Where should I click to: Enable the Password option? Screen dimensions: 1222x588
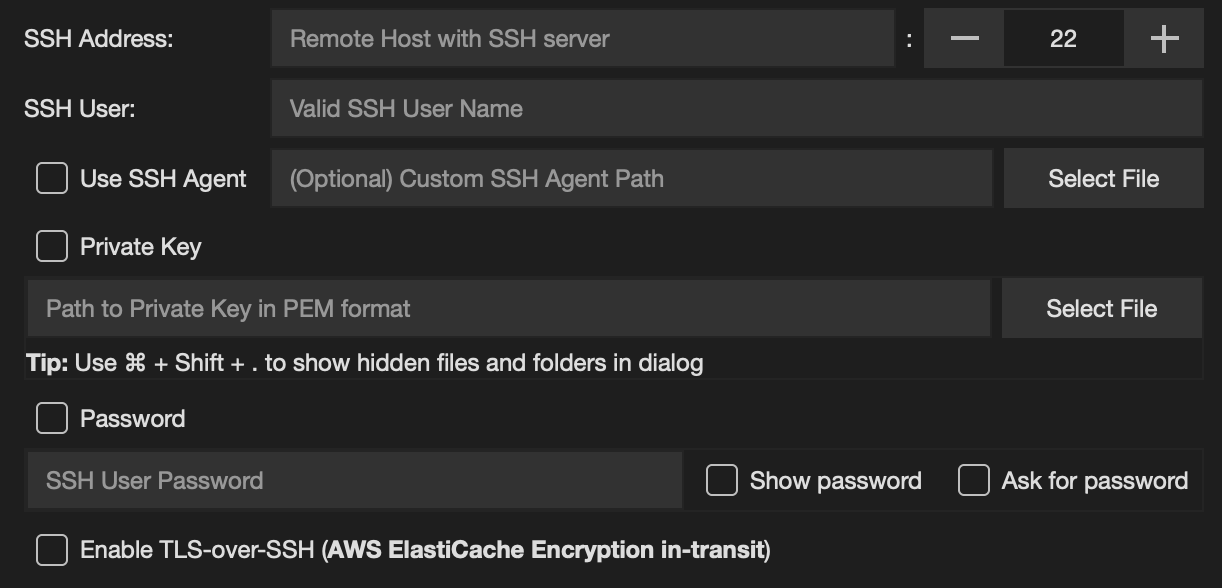tap(51, 418)
